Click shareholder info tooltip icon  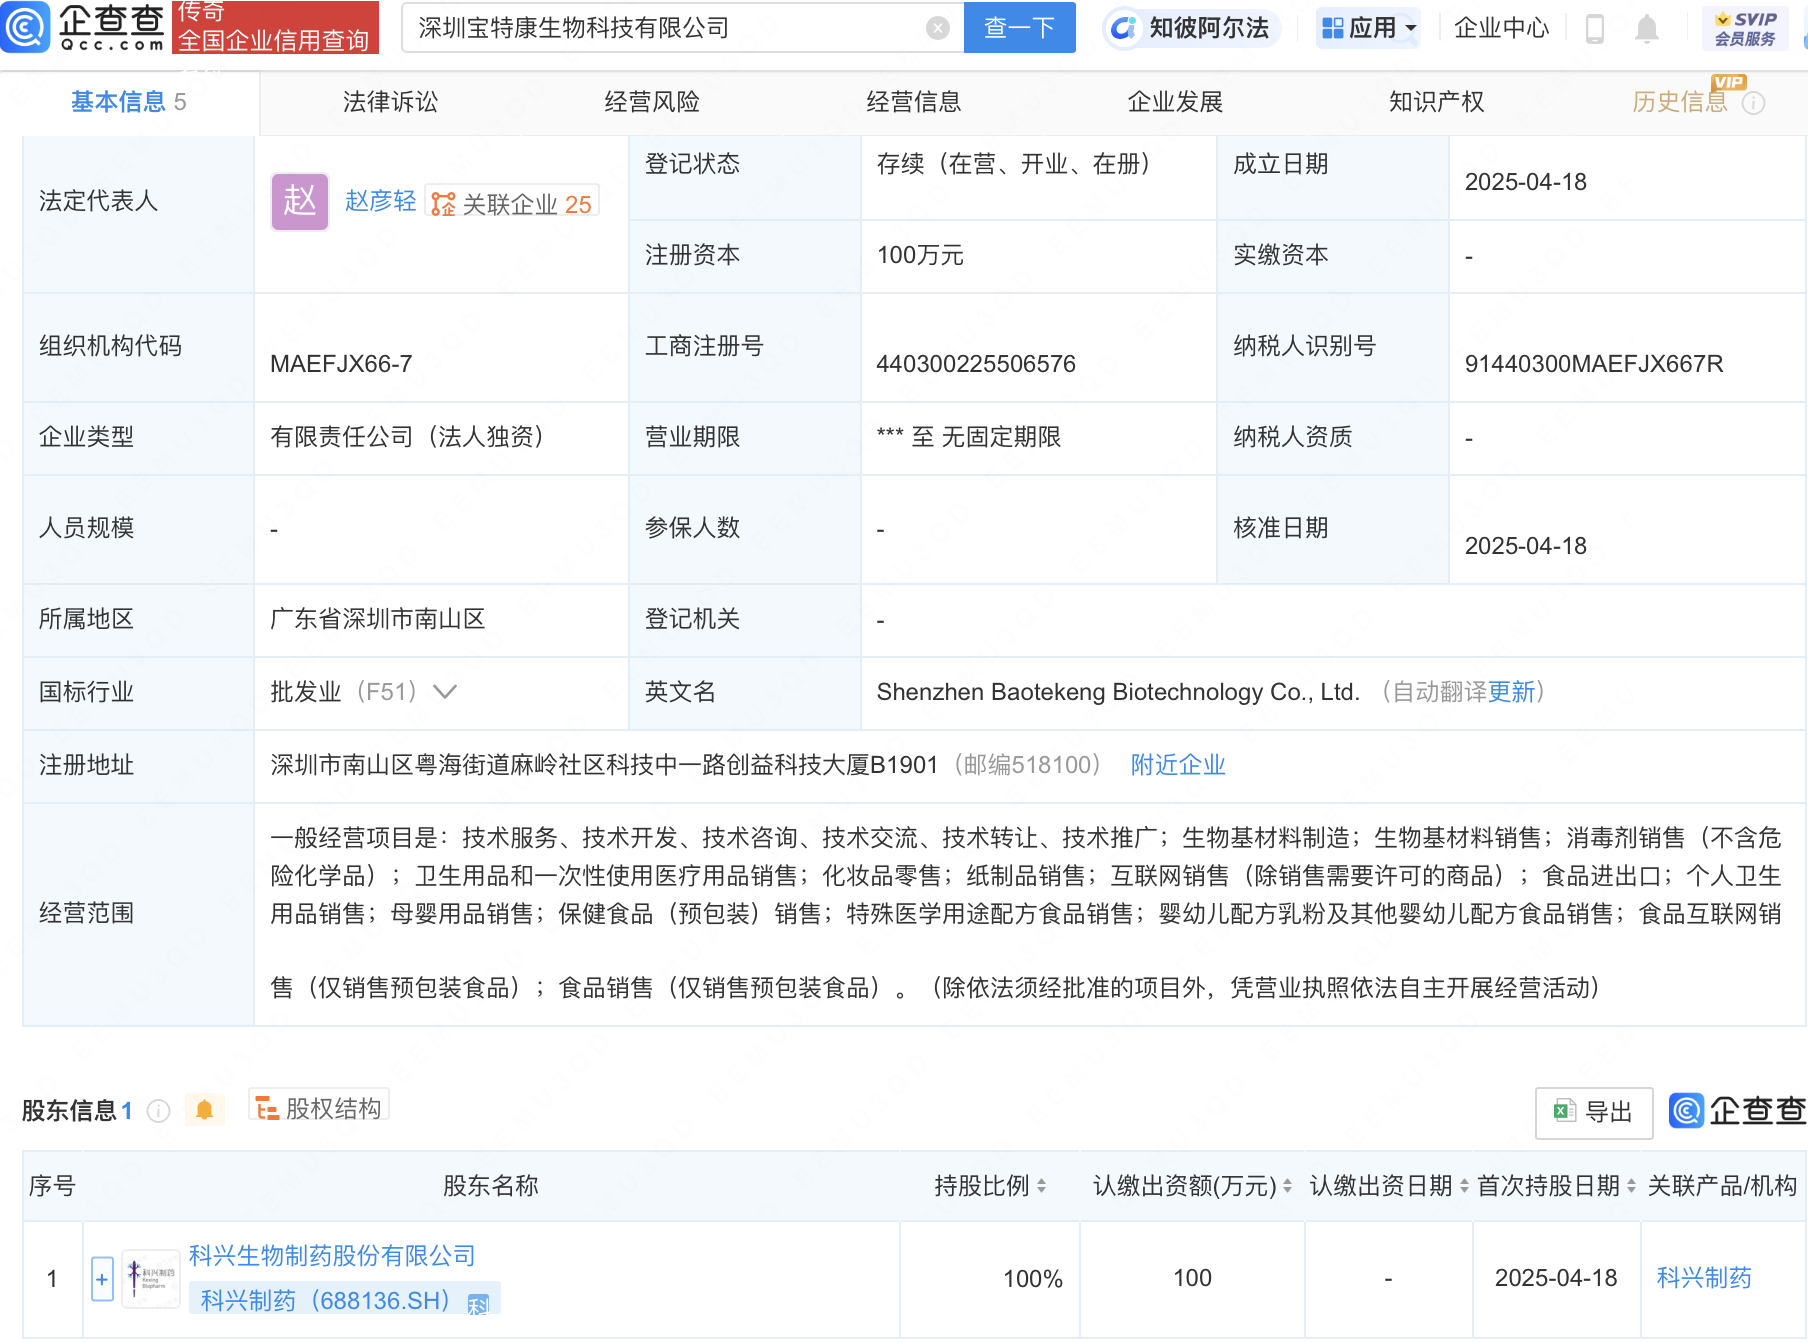(x=158, y=1111)
